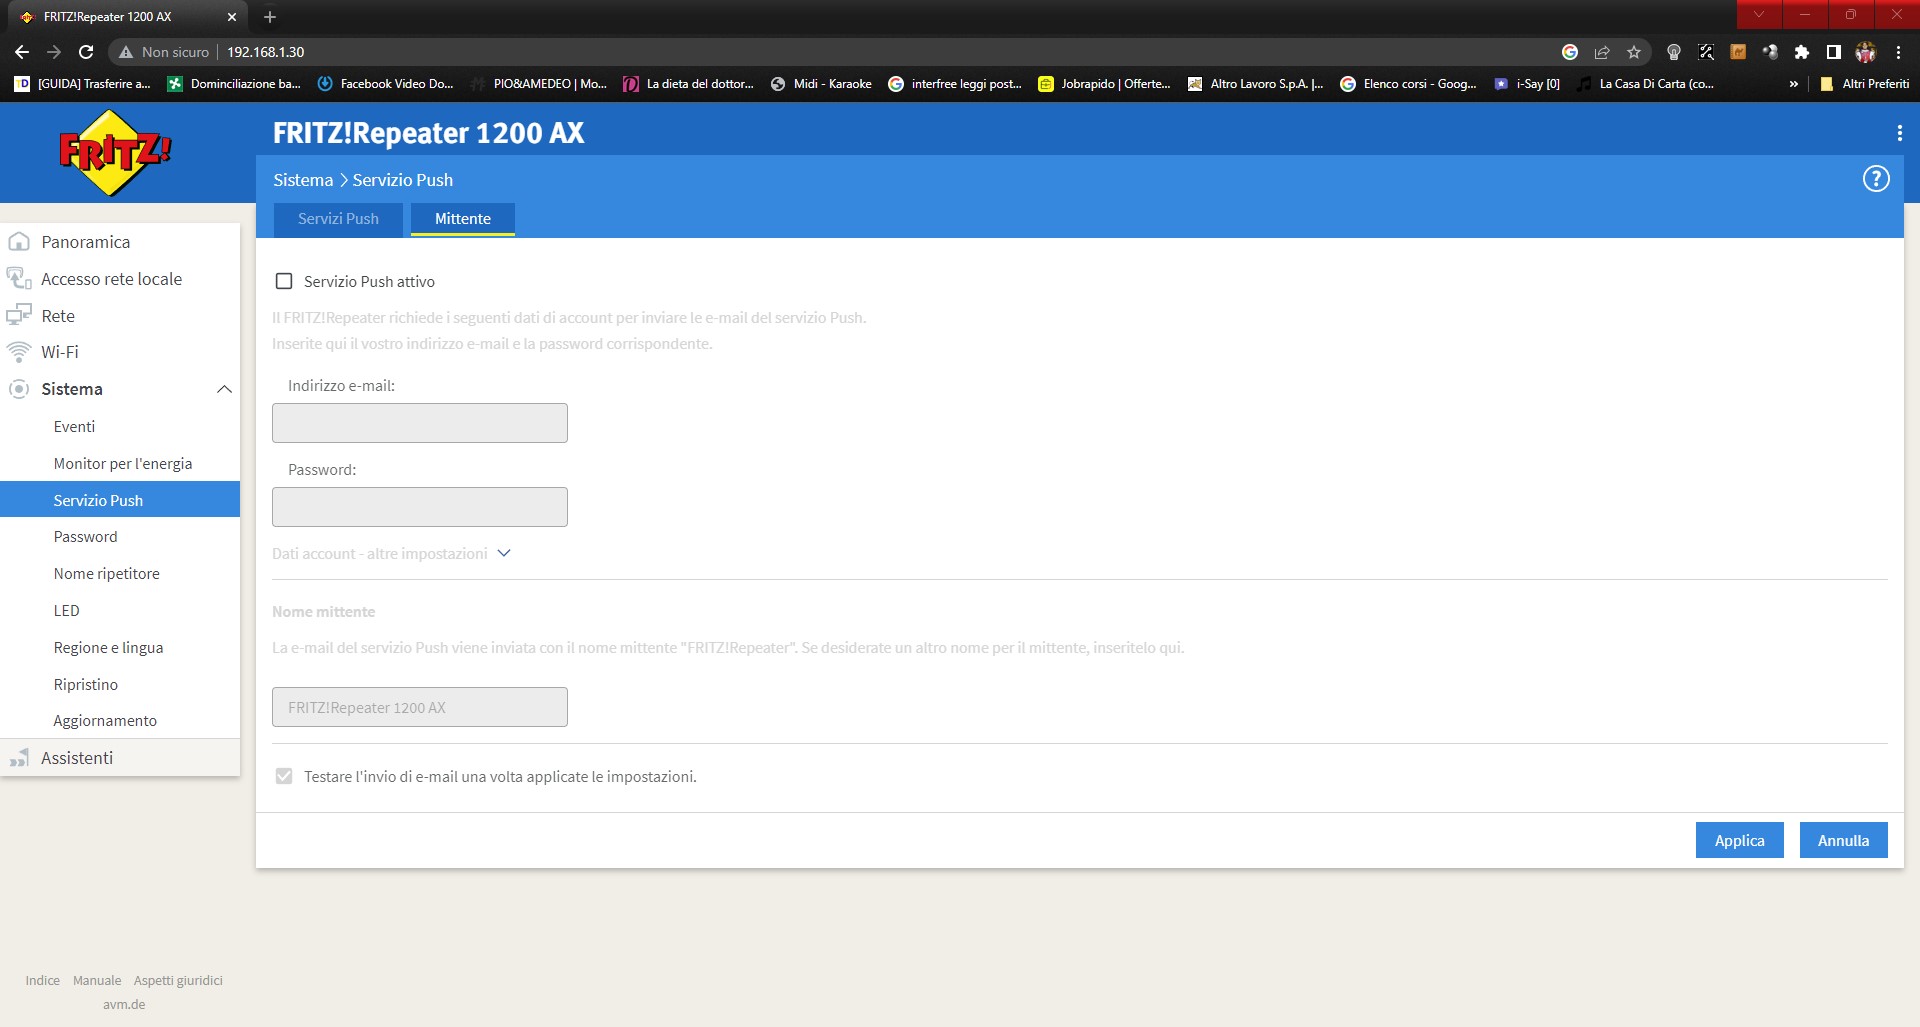Collapse the Sistema menu chevron
Viewport: 1920px width, 1027px height.
(224, 389)
